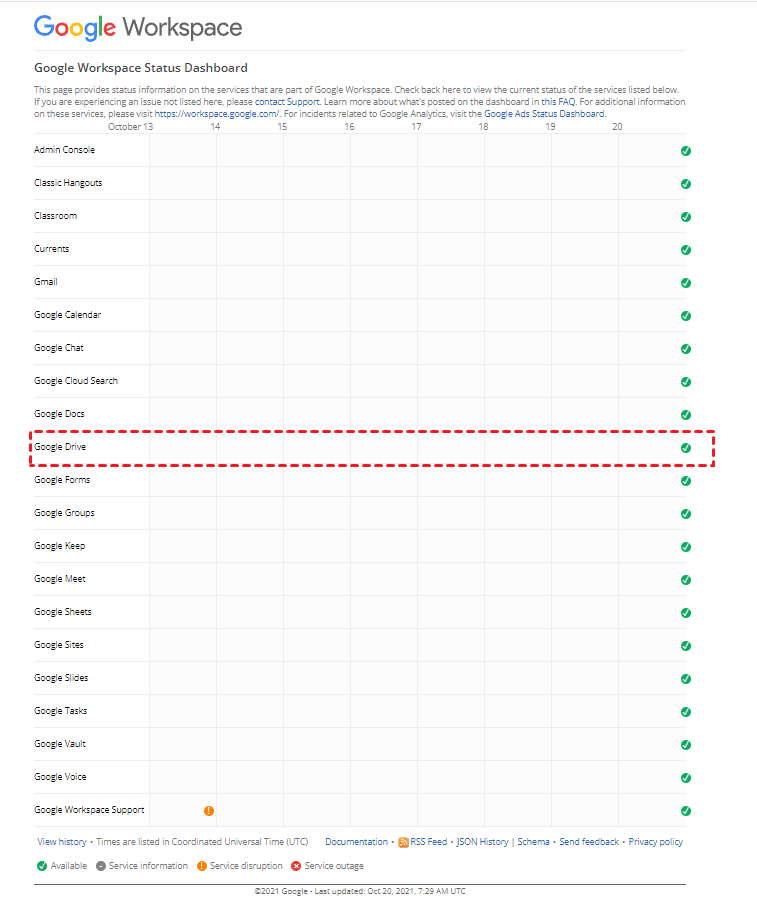Click the Google Workspace Status Dashboard heading
The image size is (757, 902).
pyautogui.click(x=141, y=68)
